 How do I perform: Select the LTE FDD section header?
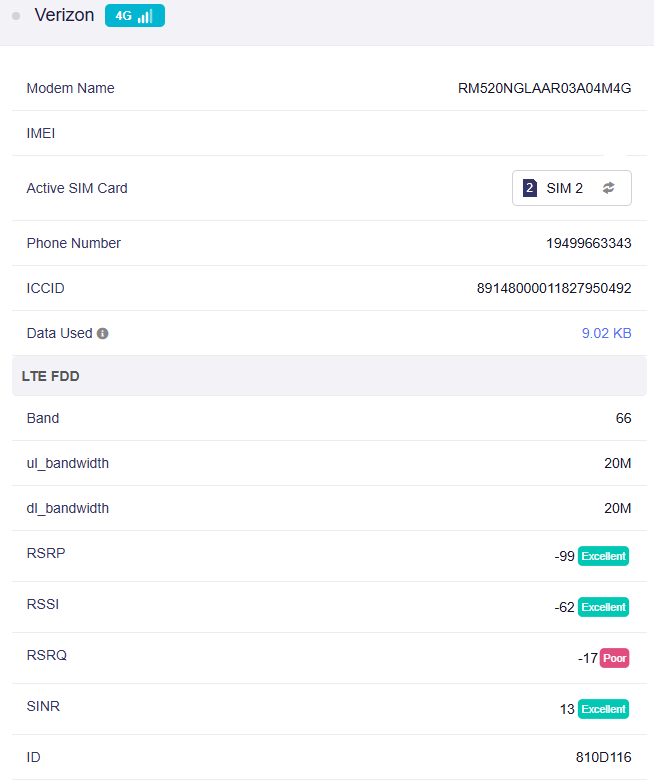[x=50, y=377]
